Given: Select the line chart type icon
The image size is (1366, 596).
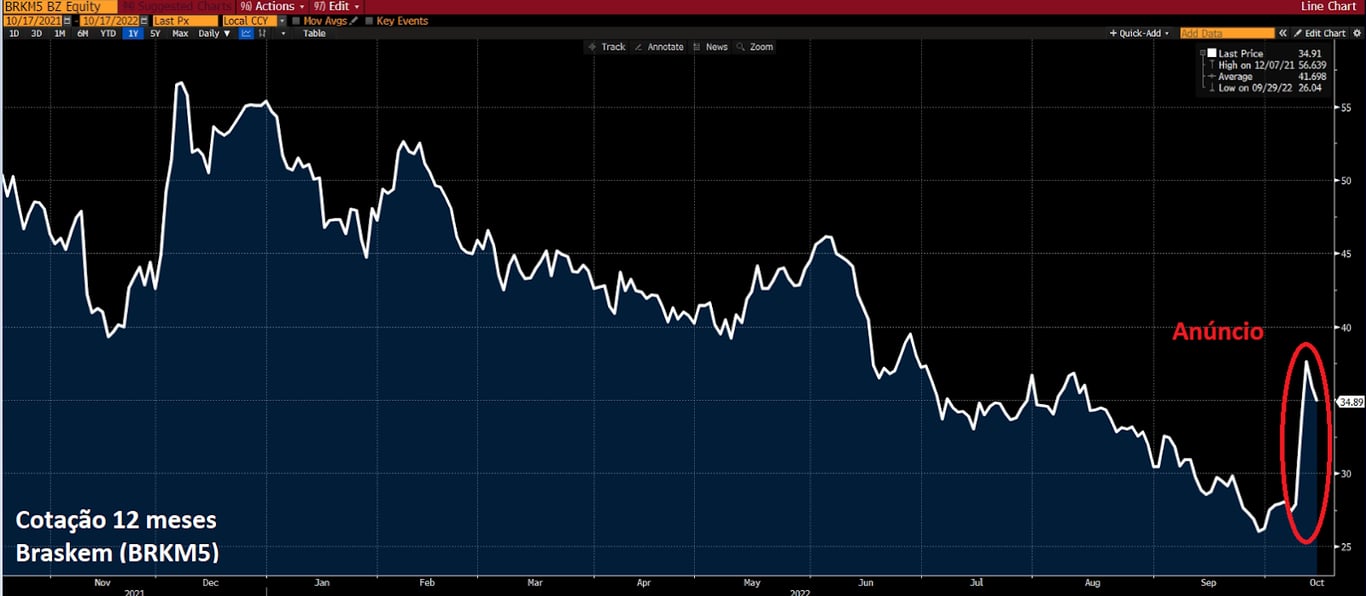Looking at the screenshot, I should tap(247, 33).
